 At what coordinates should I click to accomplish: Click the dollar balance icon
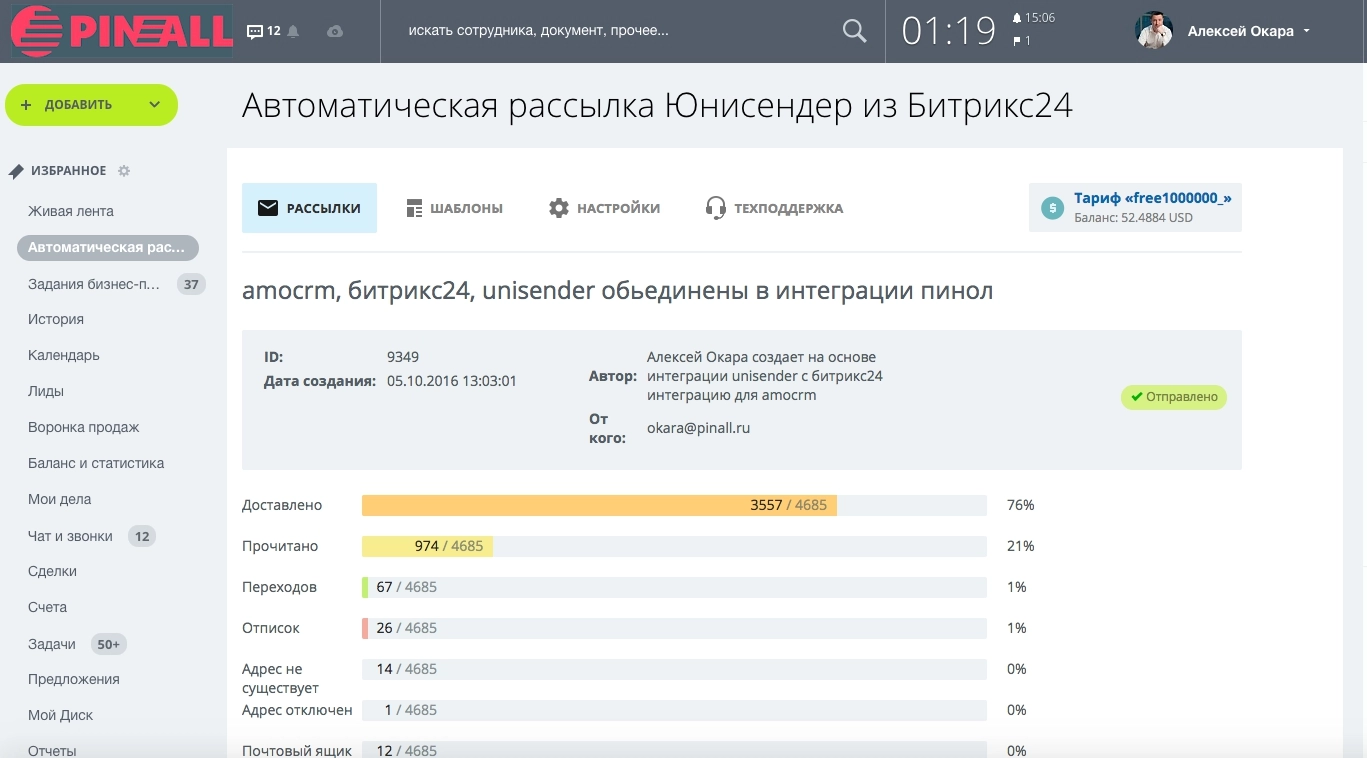pos(1052,208)
